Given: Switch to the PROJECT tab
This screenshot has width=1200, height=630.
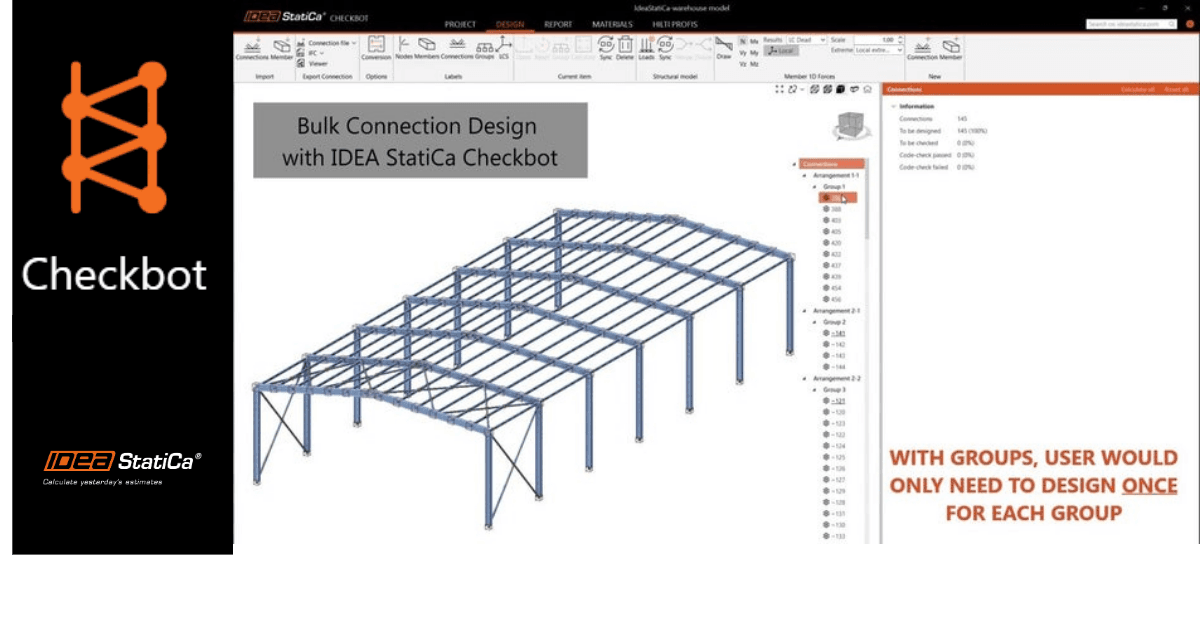Looking at the screenshot, I should [460, 23].
